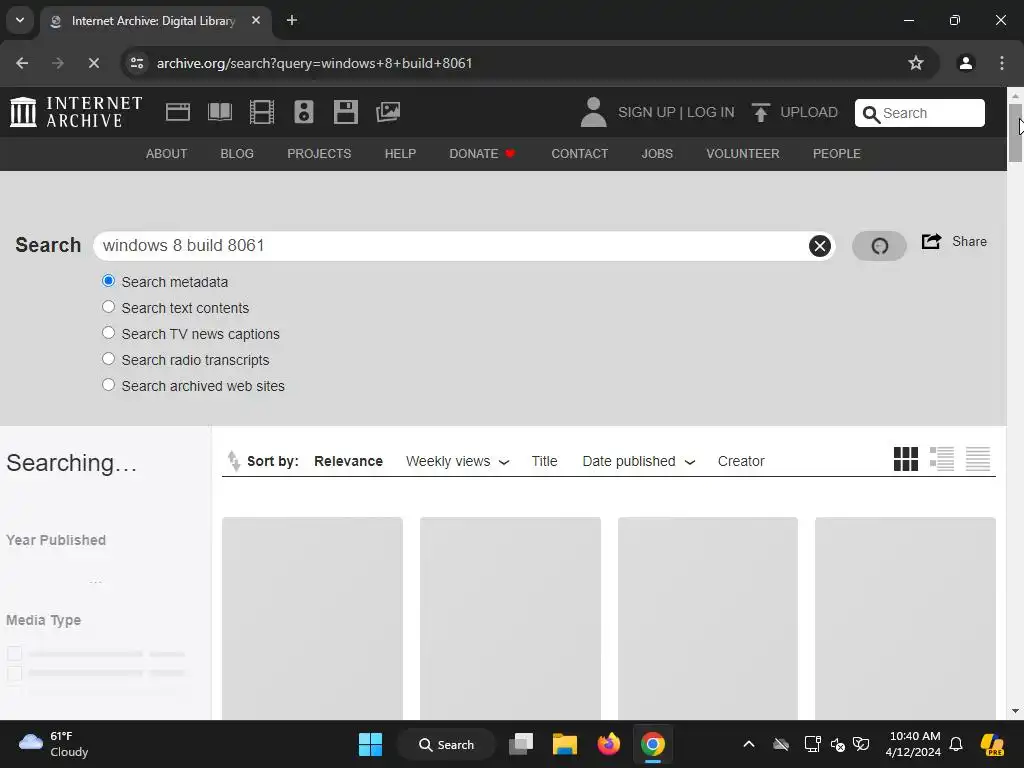Open the Software floppy-disk icon
The image size is (1024, 768).
(x=345, y=112)
